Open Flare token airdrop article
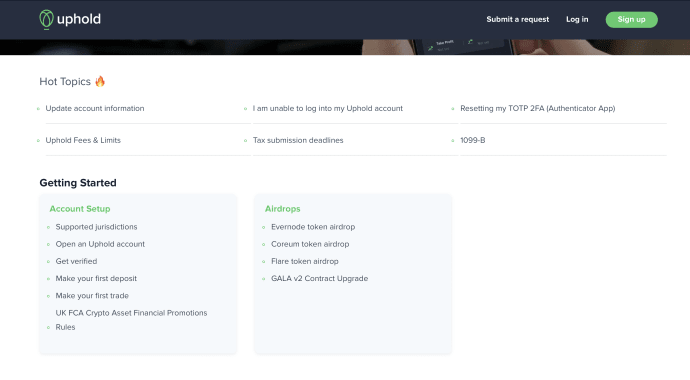This screenshot has height=380, width=690. [305, 261]
